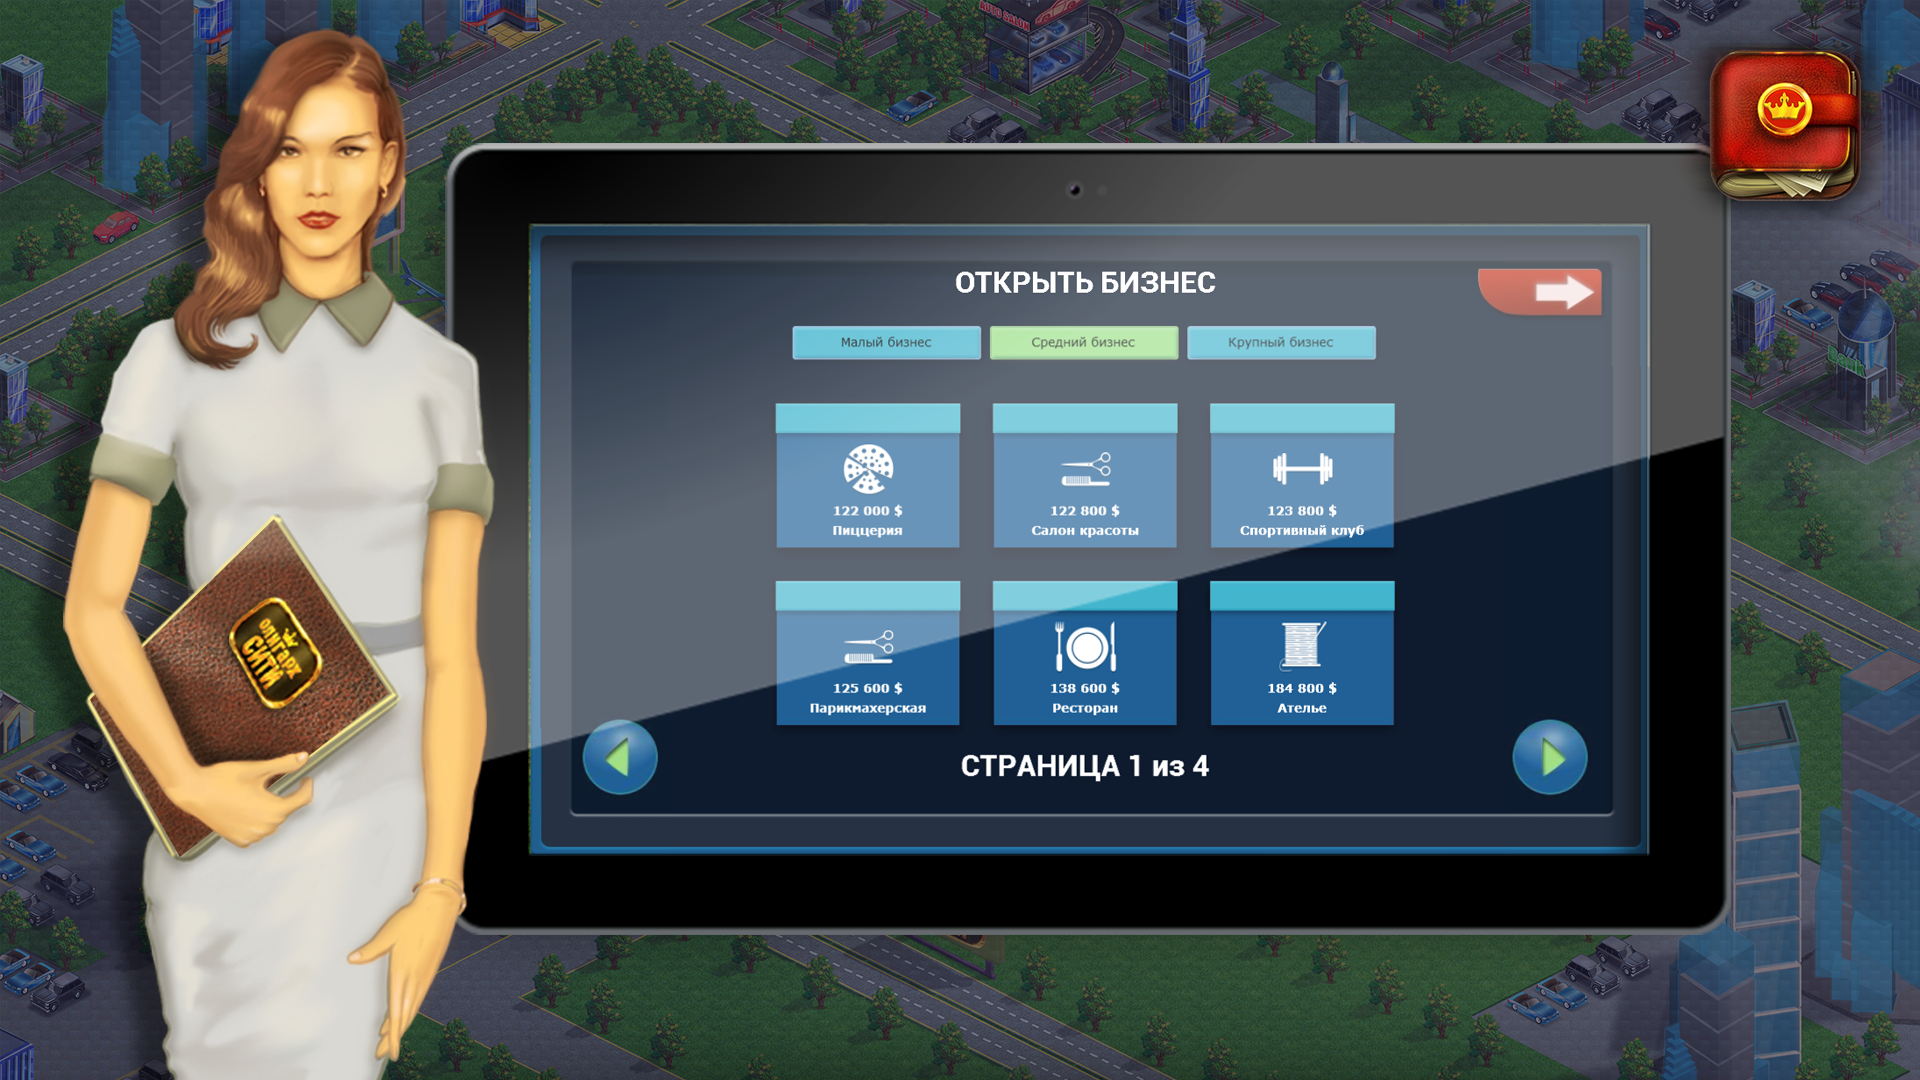Click the Средний бизнес category button
This screenshot has height=1080, width=1920.
[x=1084, y=342]
